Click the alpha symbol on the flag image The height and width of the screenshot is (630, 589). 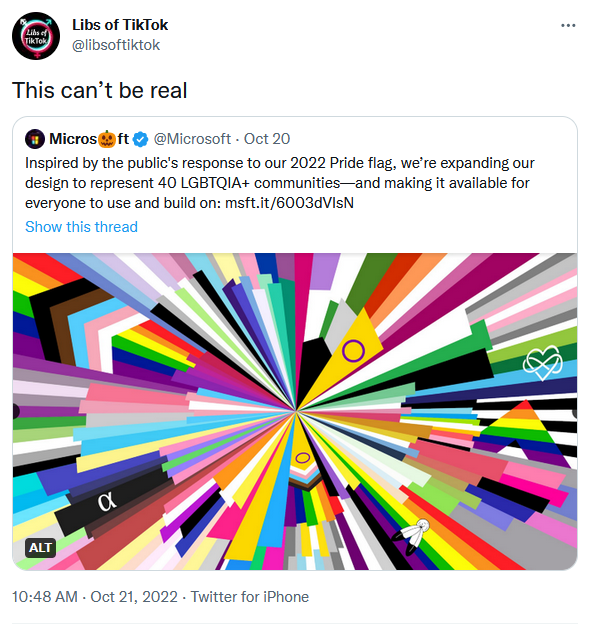107,502
